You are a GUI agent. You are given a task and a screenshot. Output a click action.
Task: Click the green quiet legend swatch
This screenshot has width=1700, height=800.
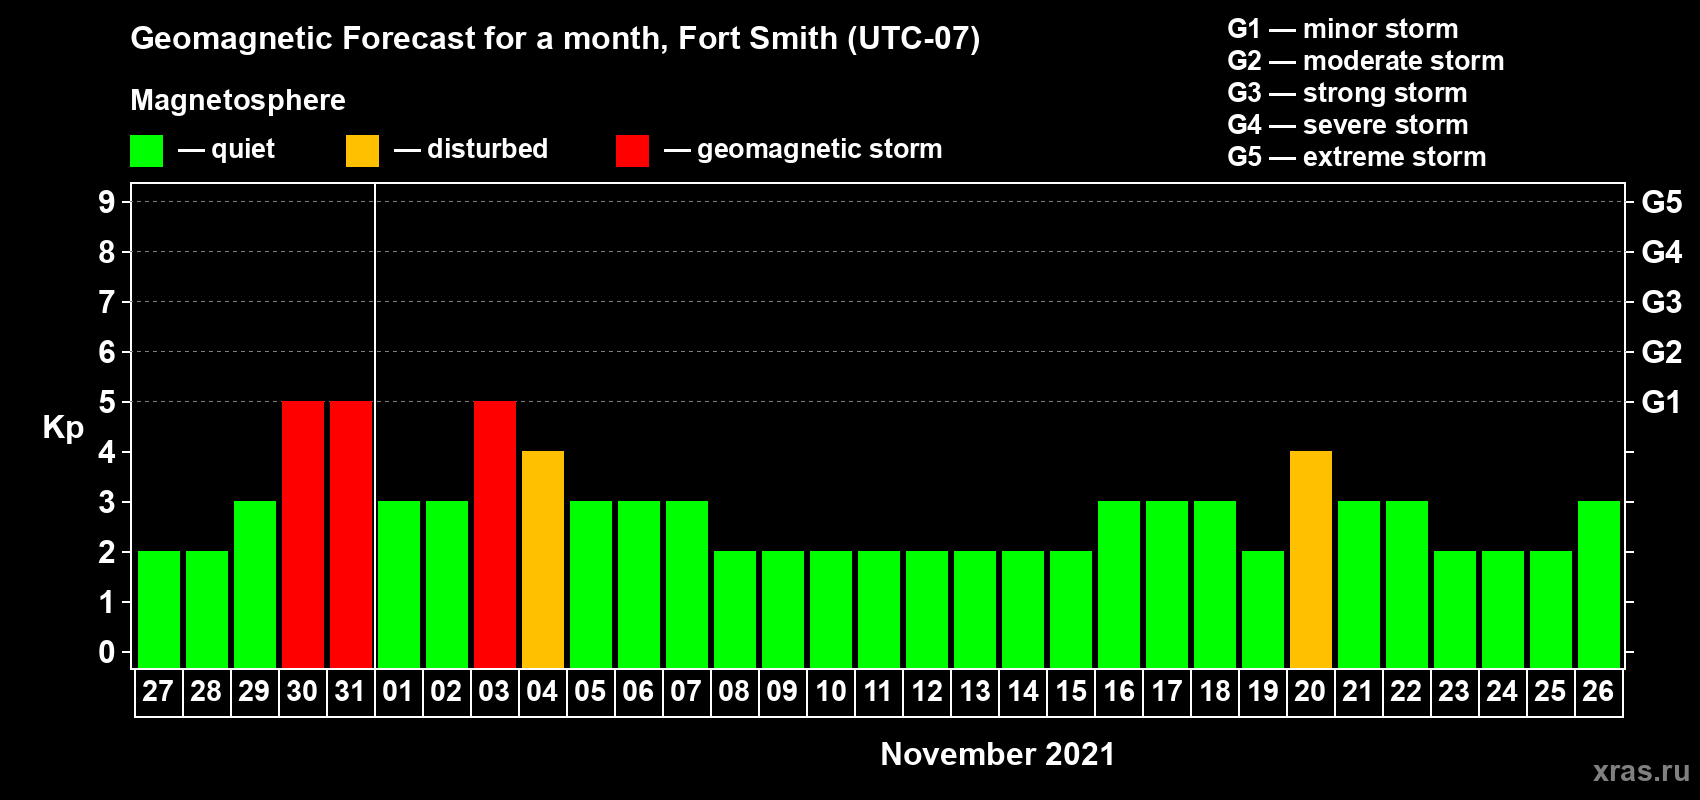click(146, 151)
